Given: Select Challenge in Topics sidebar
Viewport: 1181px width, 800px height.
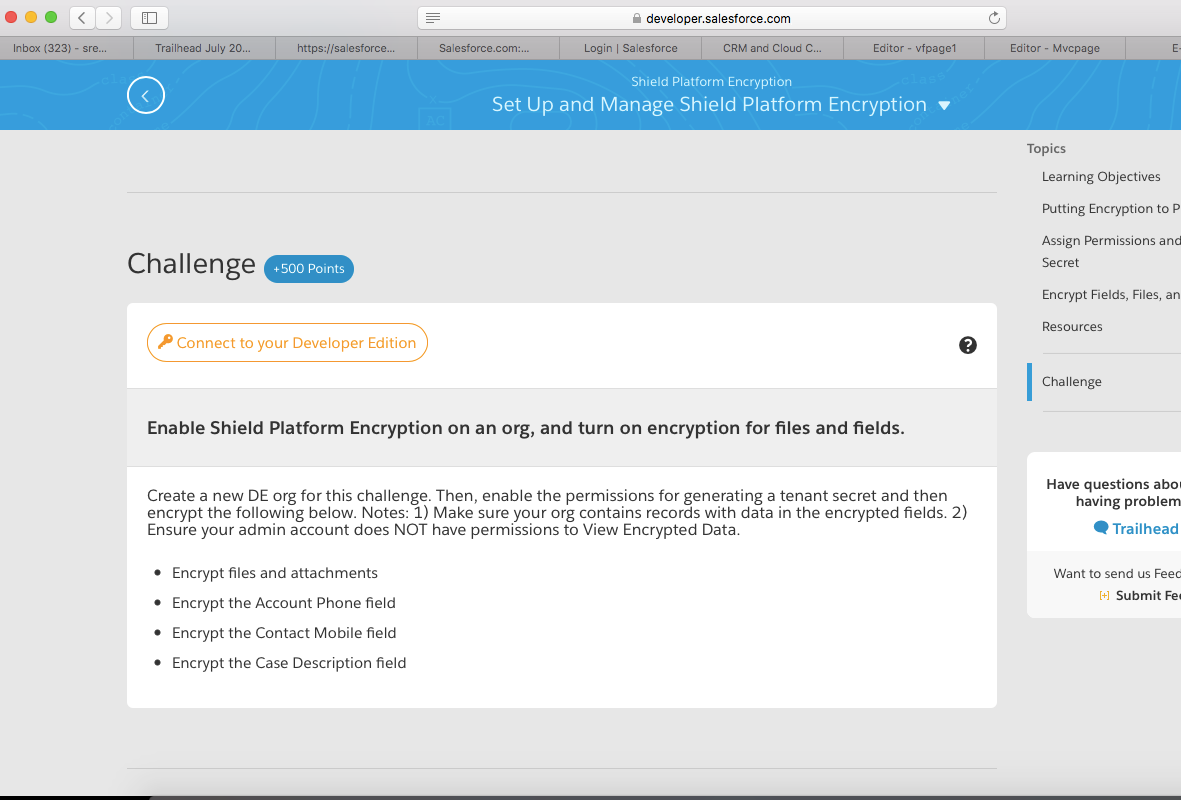Looking at the screenshot, I should click(1071, 381).
